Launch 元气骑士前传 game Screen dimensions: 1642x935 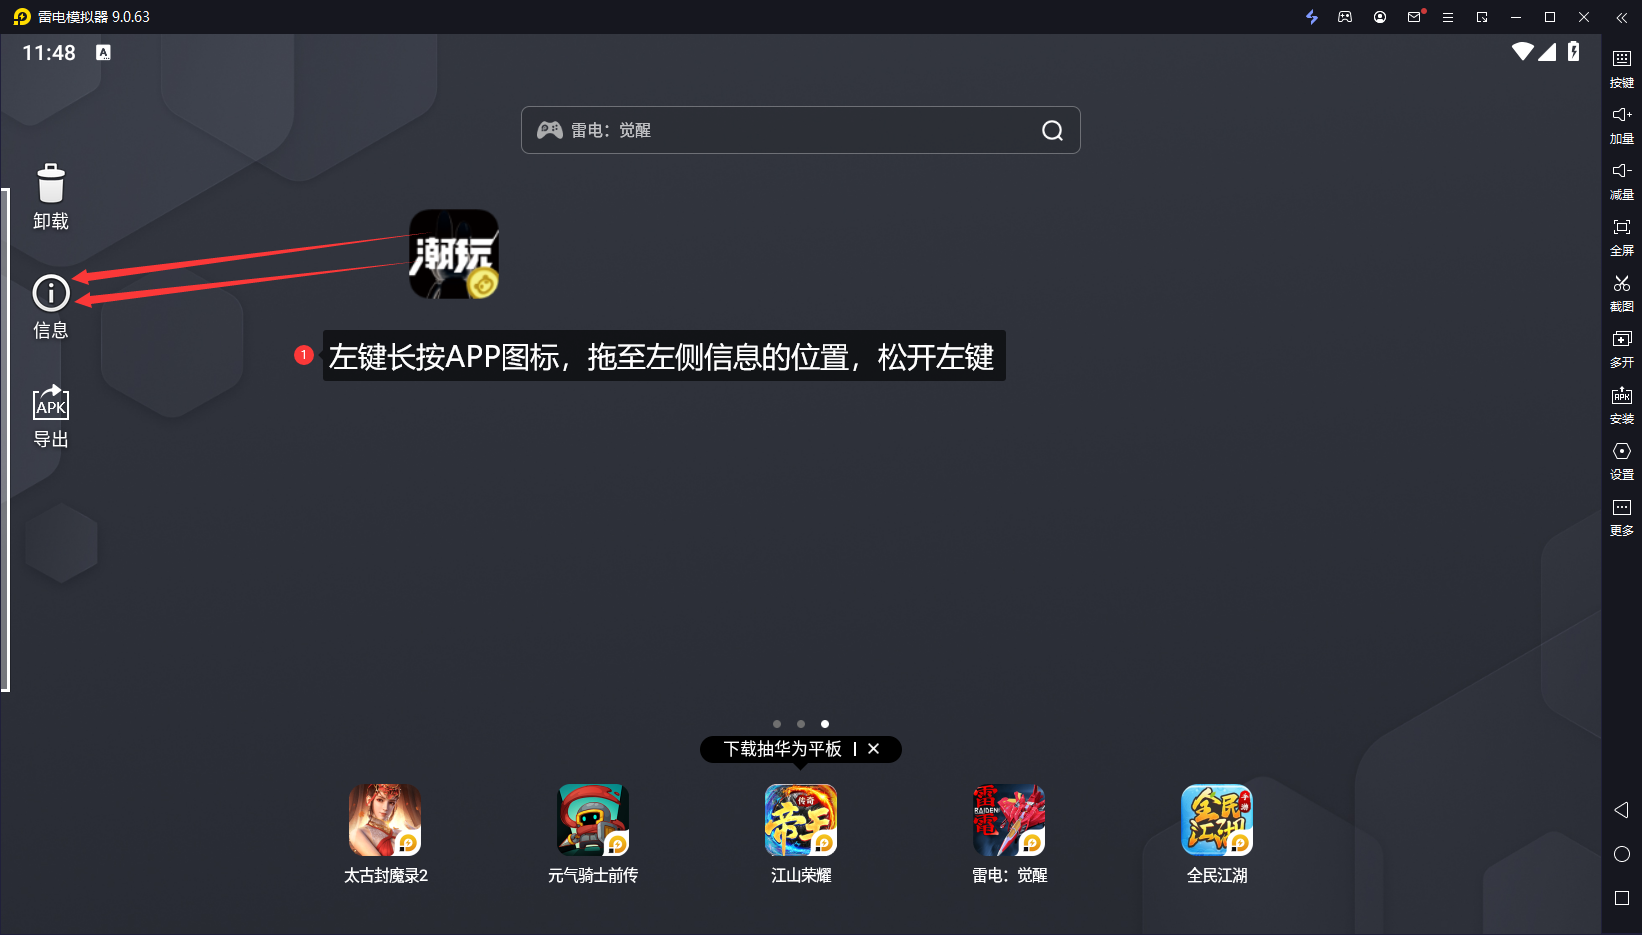(x=593, y=820)
